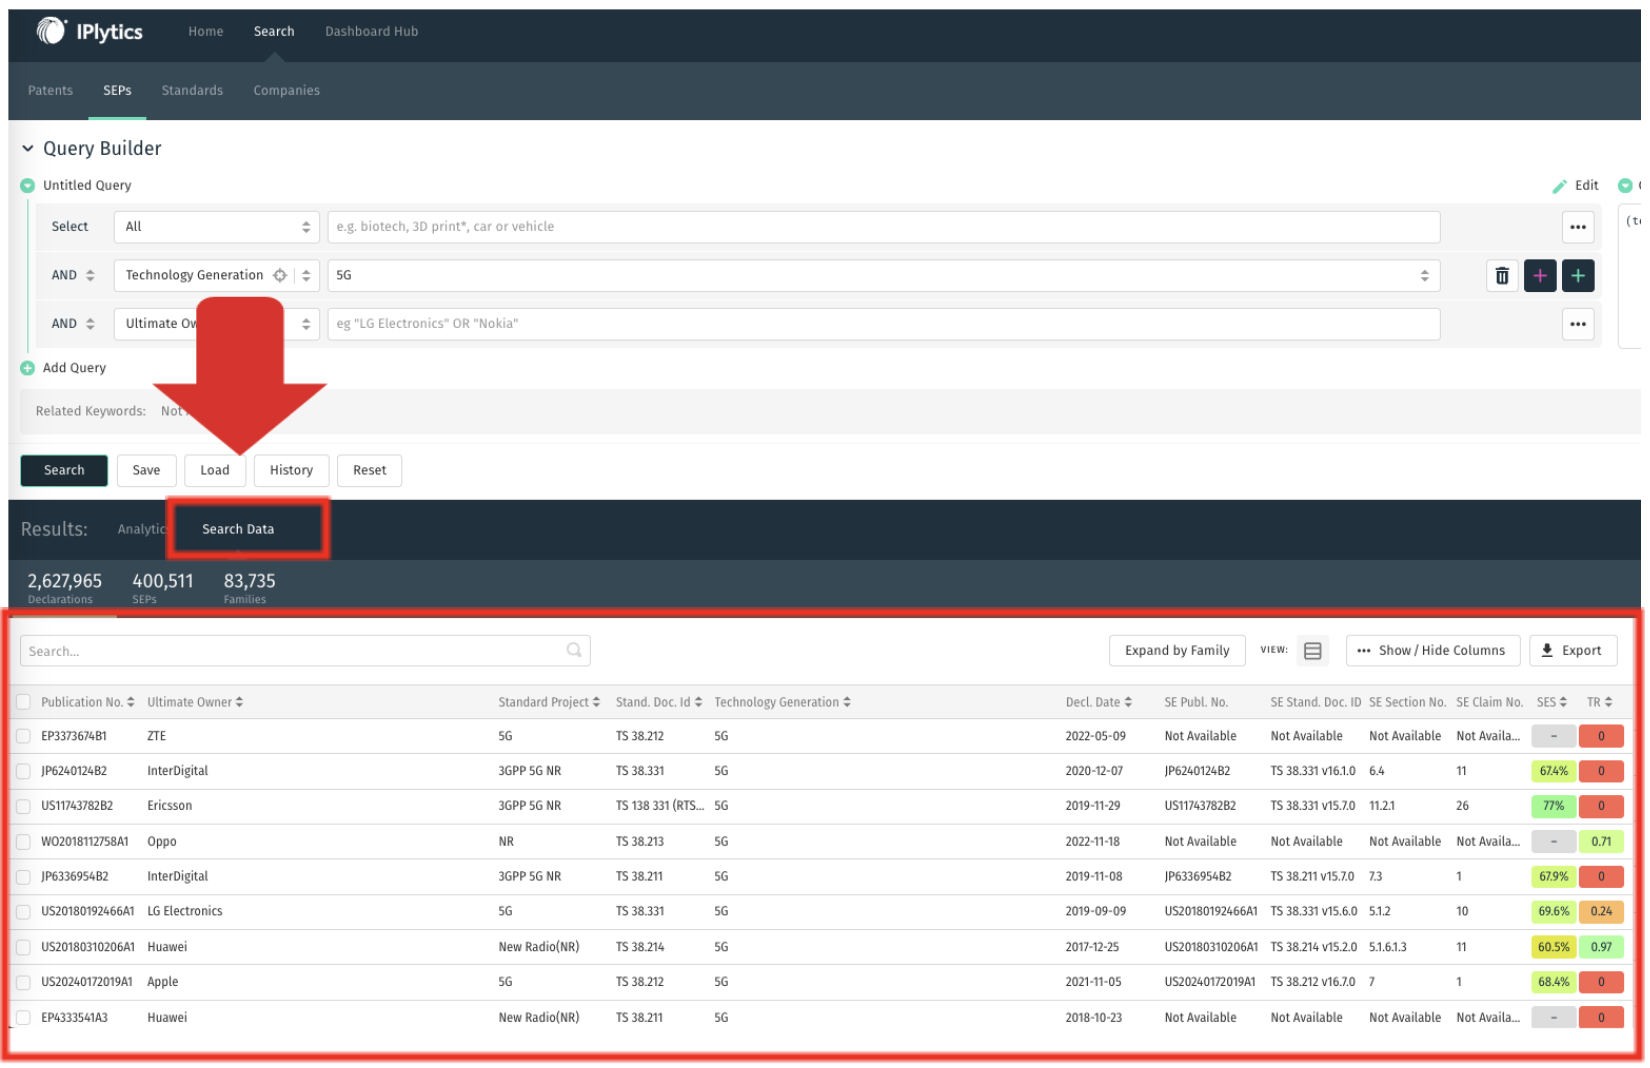
Task: Click the 77% SES badge for US11743782B2
Action: tap(1553, 806)
